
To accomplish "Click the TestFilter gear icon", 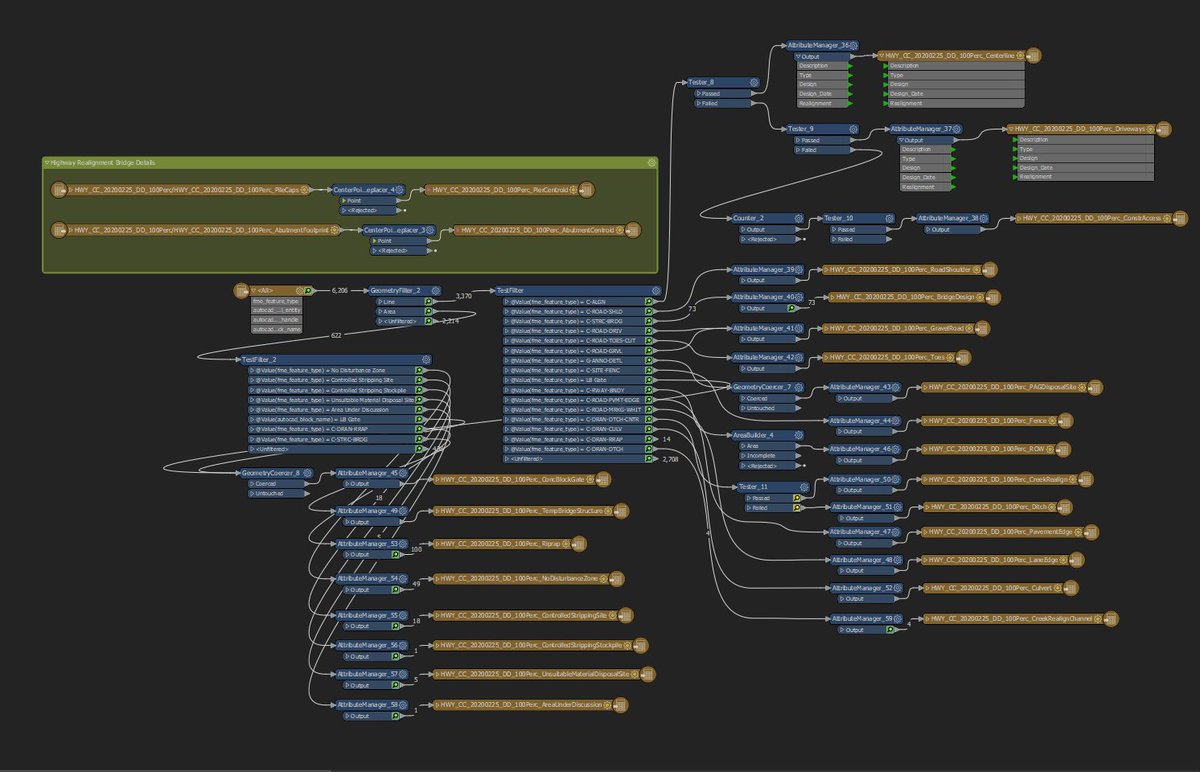I will point(654,290).
